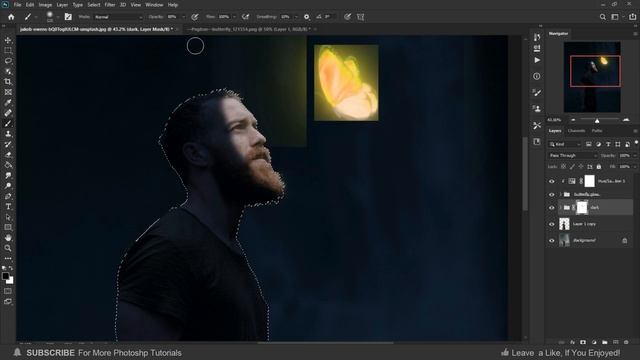Select the Rectangular Marquee tool

pyautogui.click(x=8, y=51)
